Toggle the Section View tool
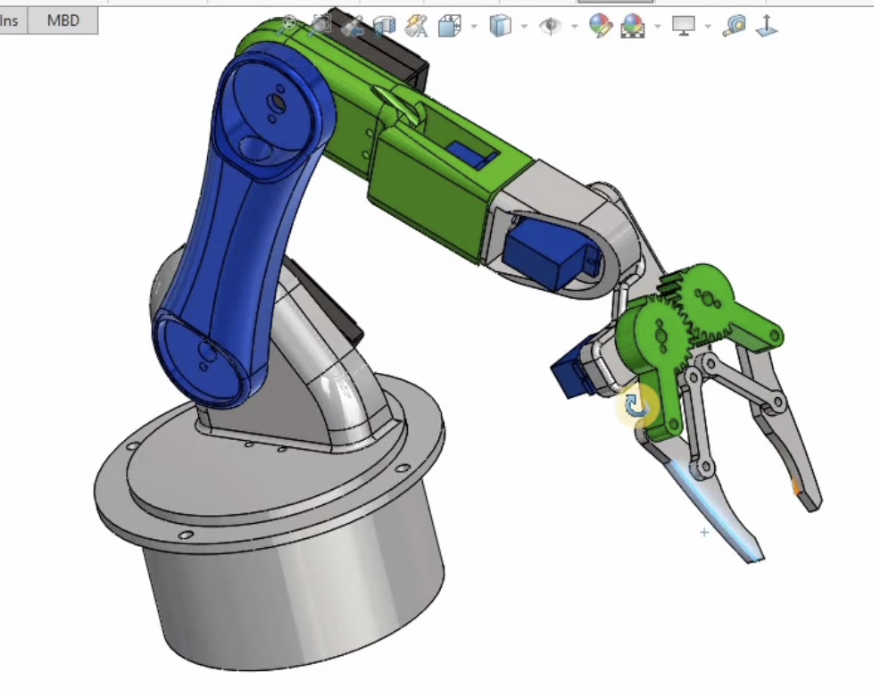 click(384, 26)
